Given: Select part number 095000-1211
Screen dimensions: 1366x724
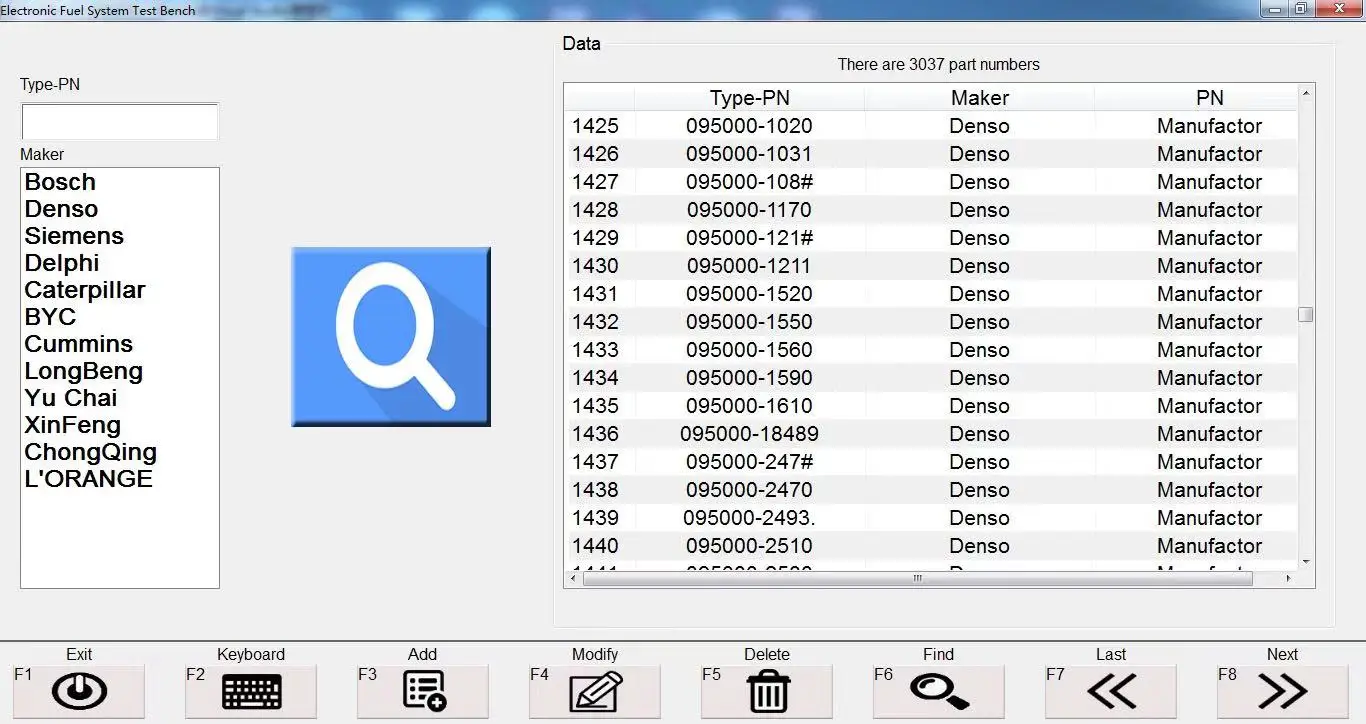Looking at the screenshot, I should [749, 266].
